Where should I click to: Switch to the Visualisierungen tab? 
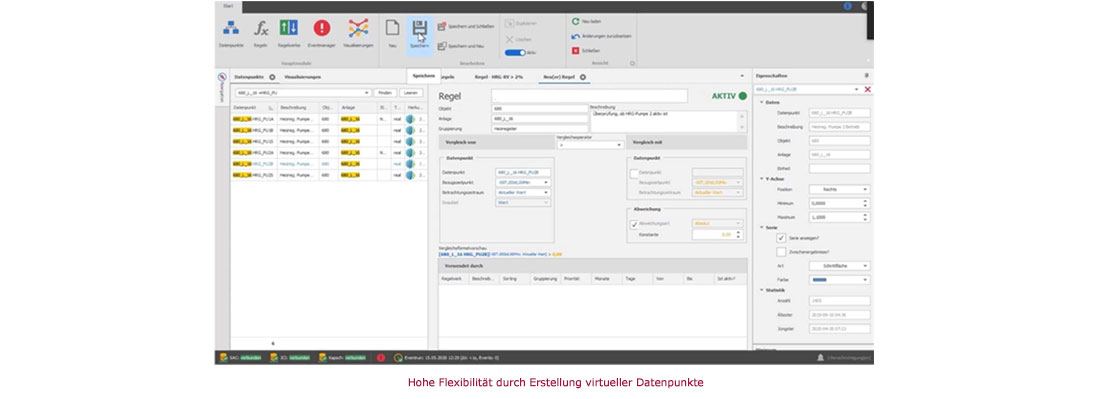[x=303, y=76]
